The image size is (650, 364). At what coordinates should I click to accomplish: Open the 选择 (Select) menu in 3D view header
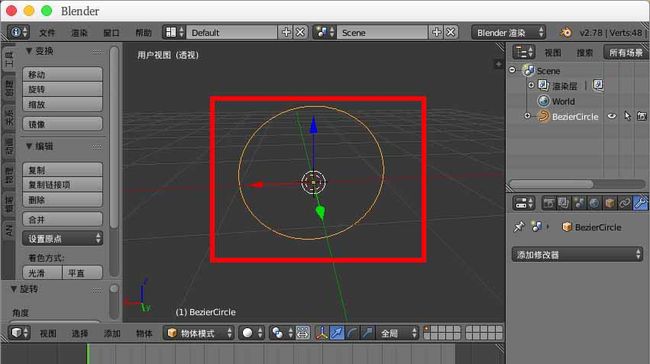click(x=80, y=333)
